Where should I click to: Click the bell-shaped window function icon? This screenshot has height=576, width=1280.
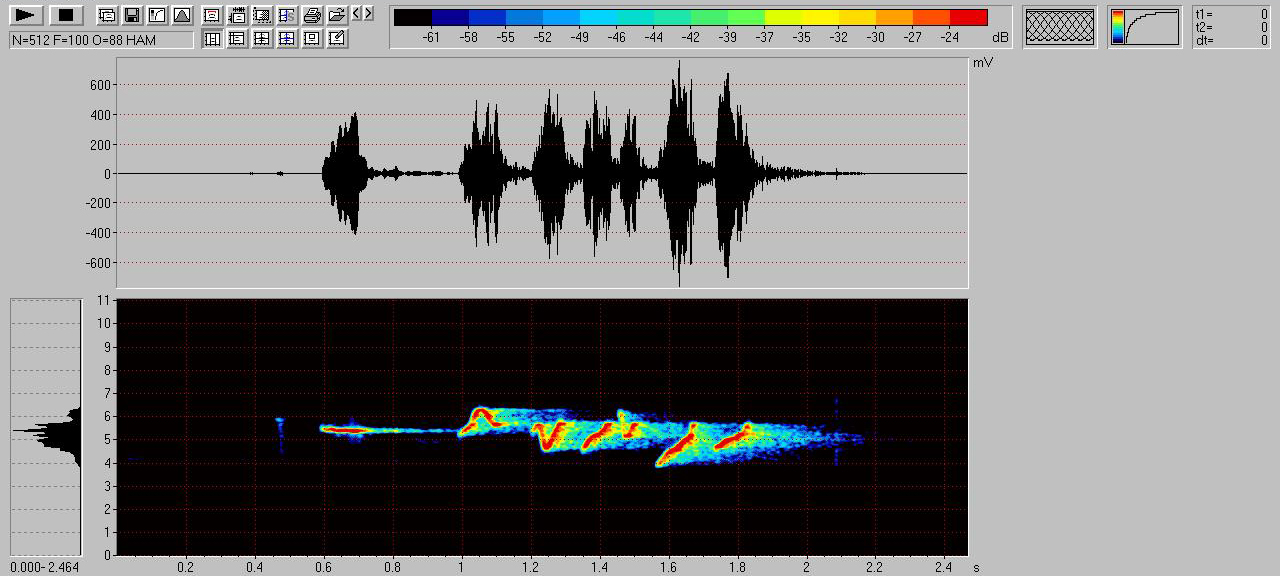click(182, 15)
